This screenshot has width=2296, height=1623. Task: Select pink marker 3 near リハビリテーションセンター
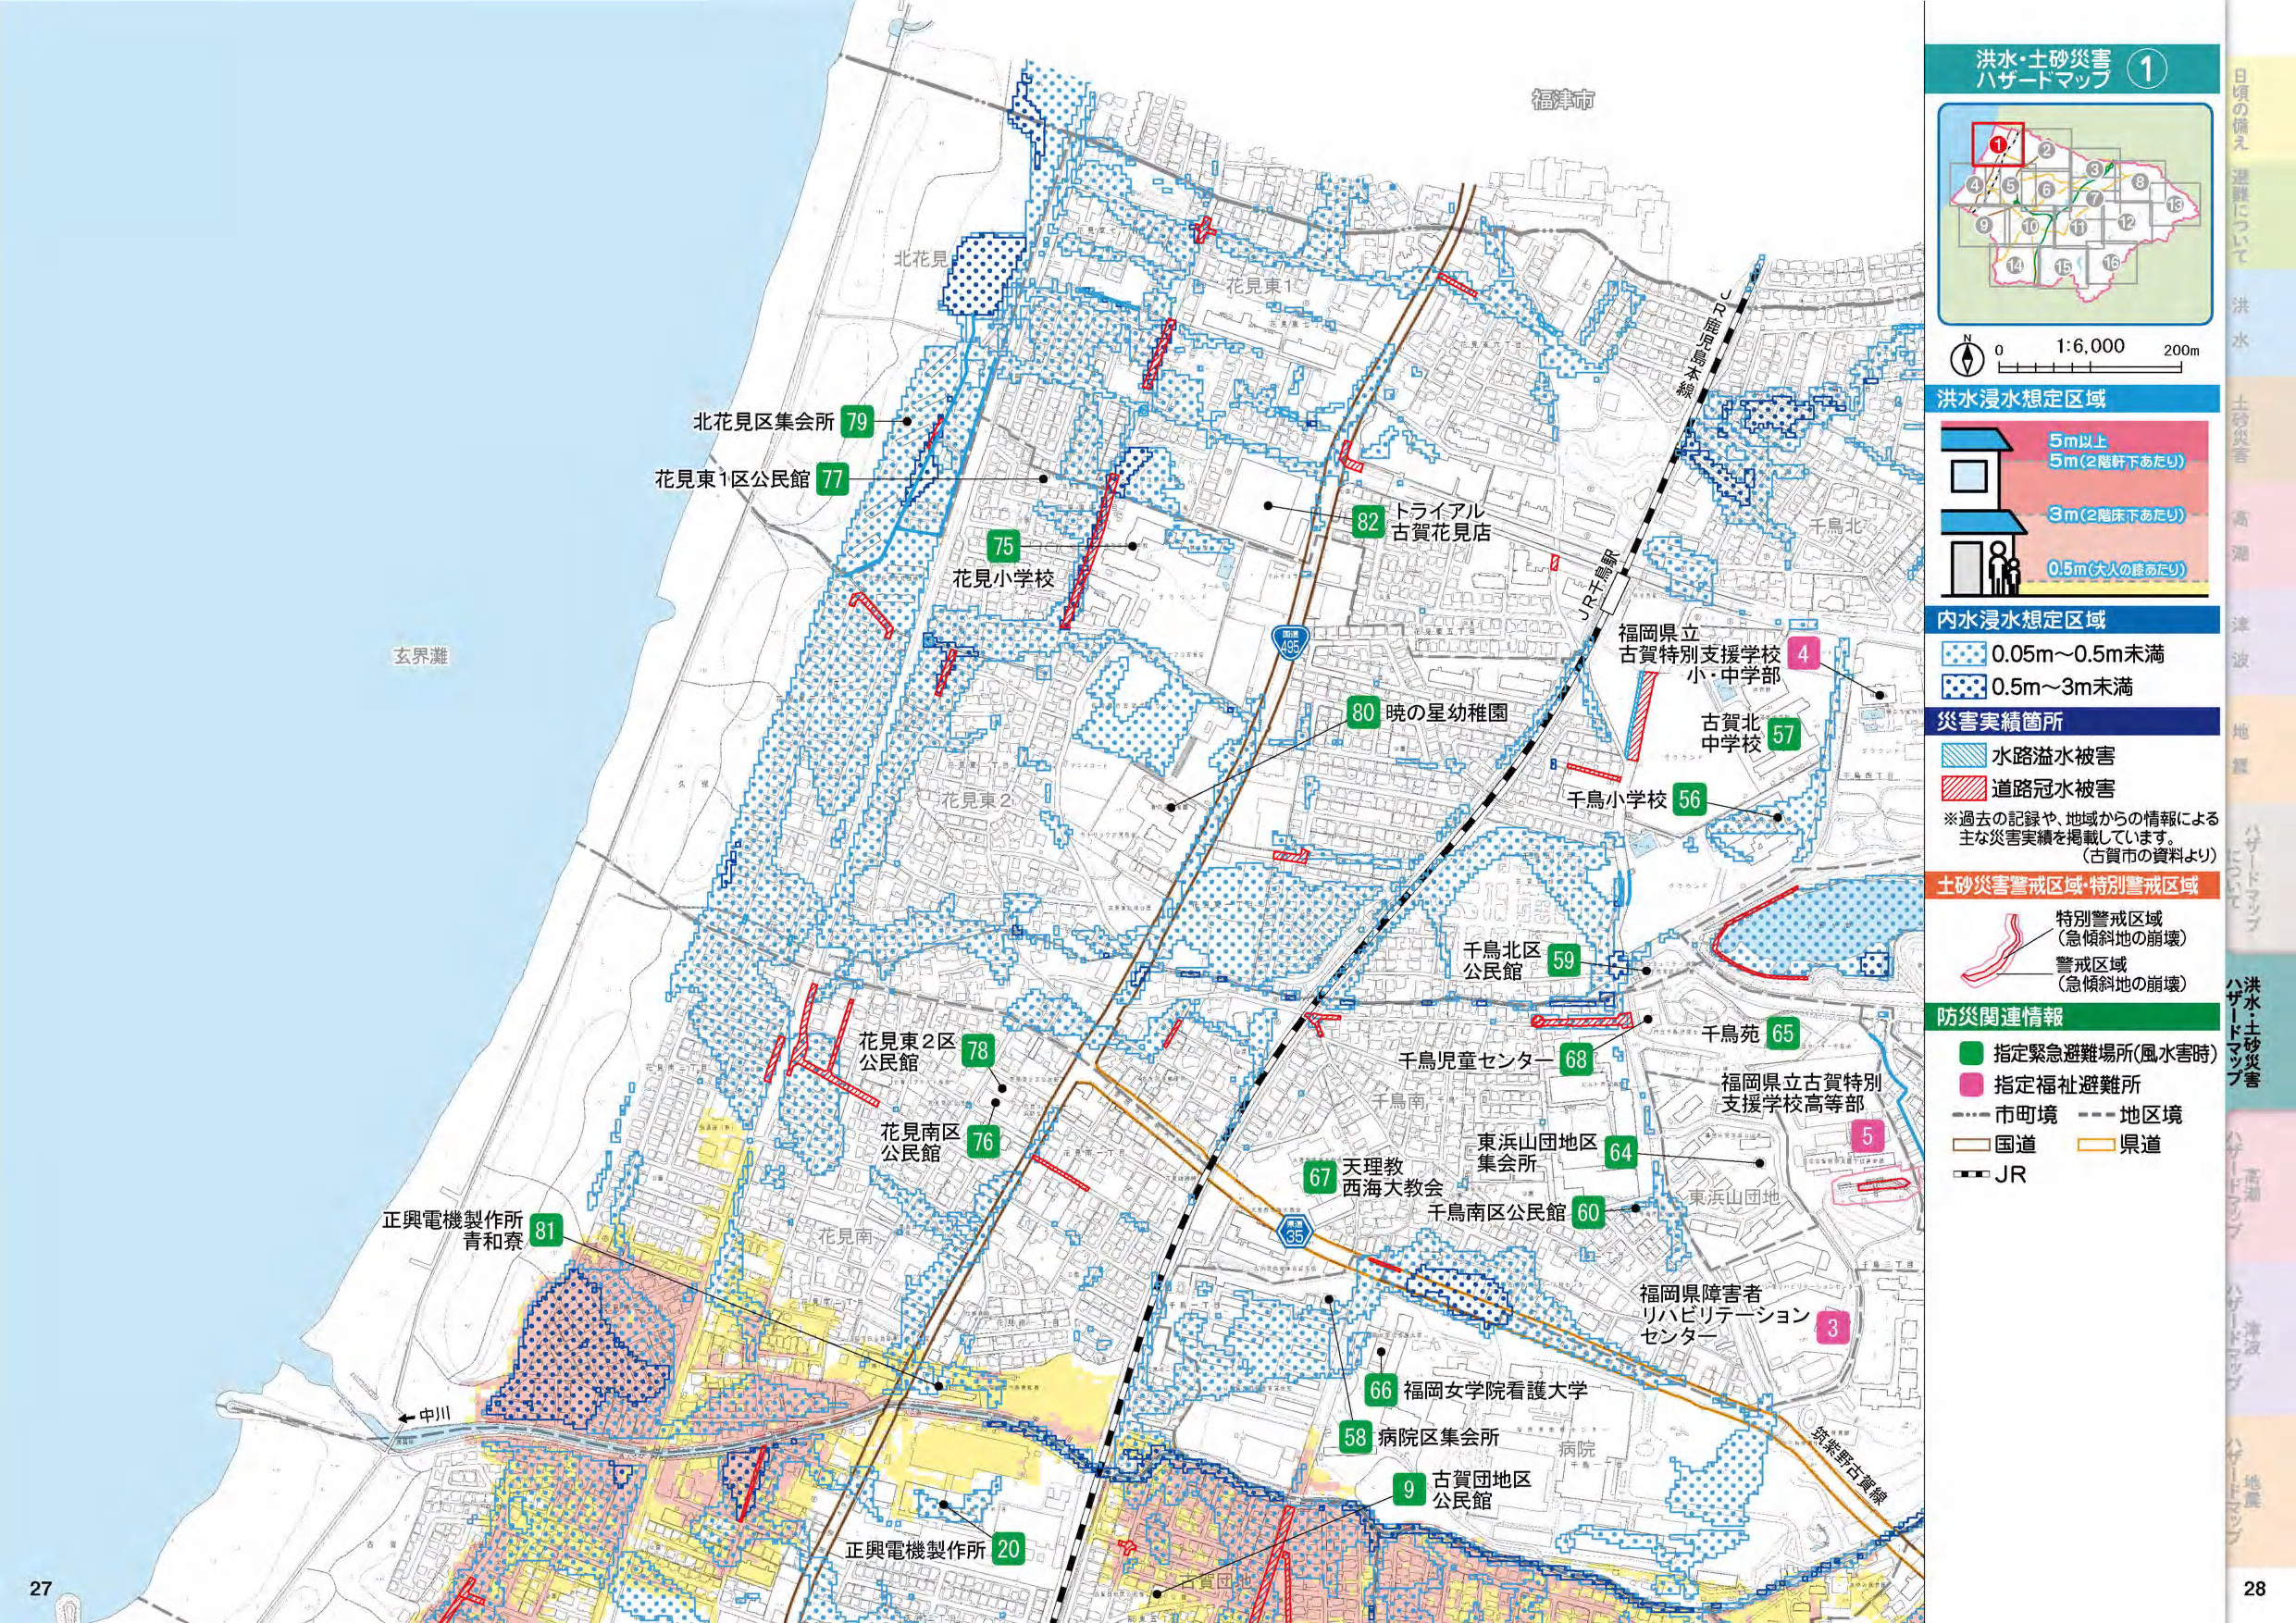[x=1833, y=1327]
